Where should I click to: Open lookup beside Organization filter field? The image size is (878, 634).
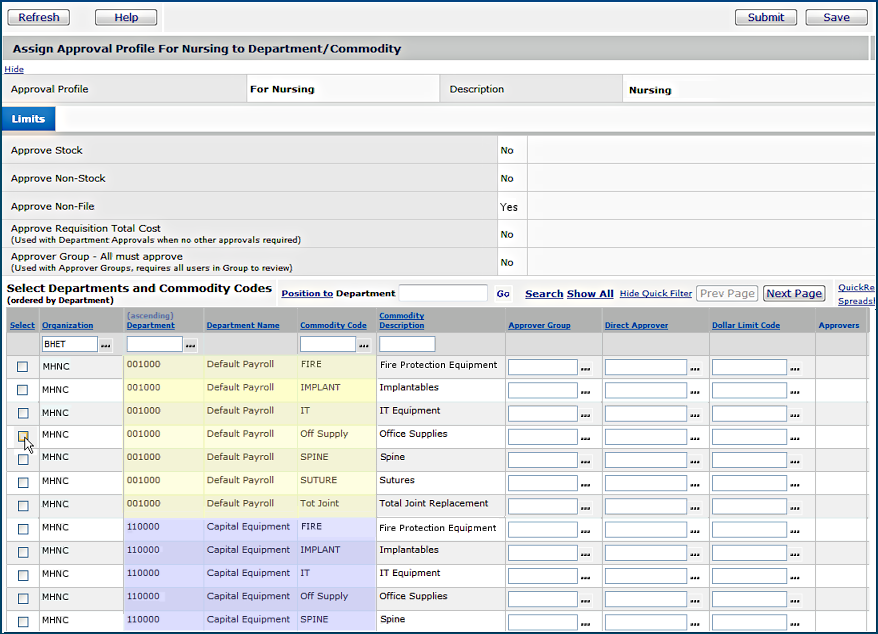[107, 344]
